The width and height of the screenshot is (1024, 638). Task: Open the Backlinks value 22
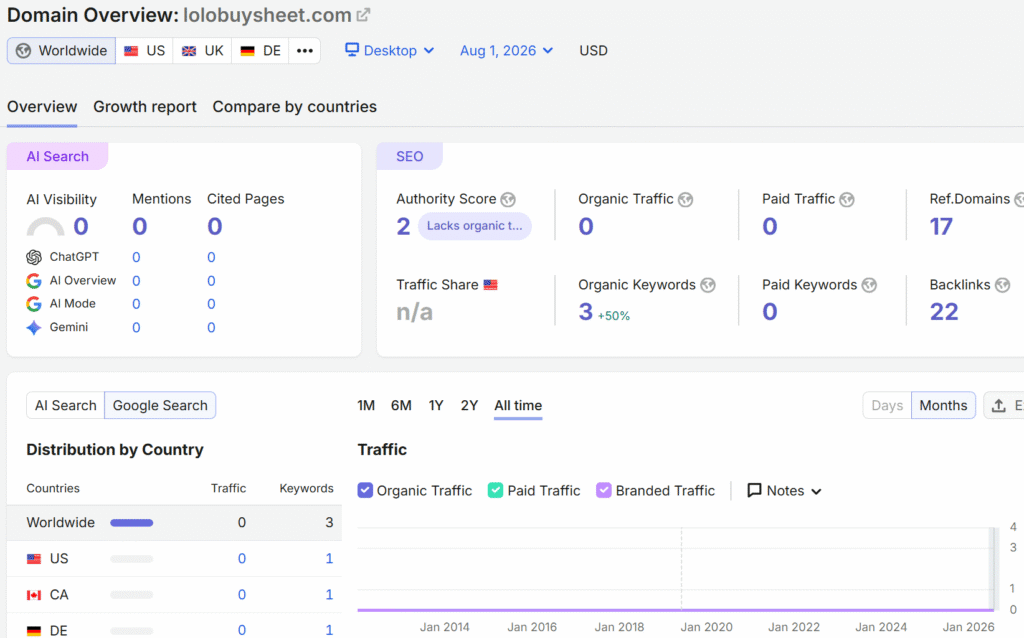pyautogui.click(x=944, y=311)
